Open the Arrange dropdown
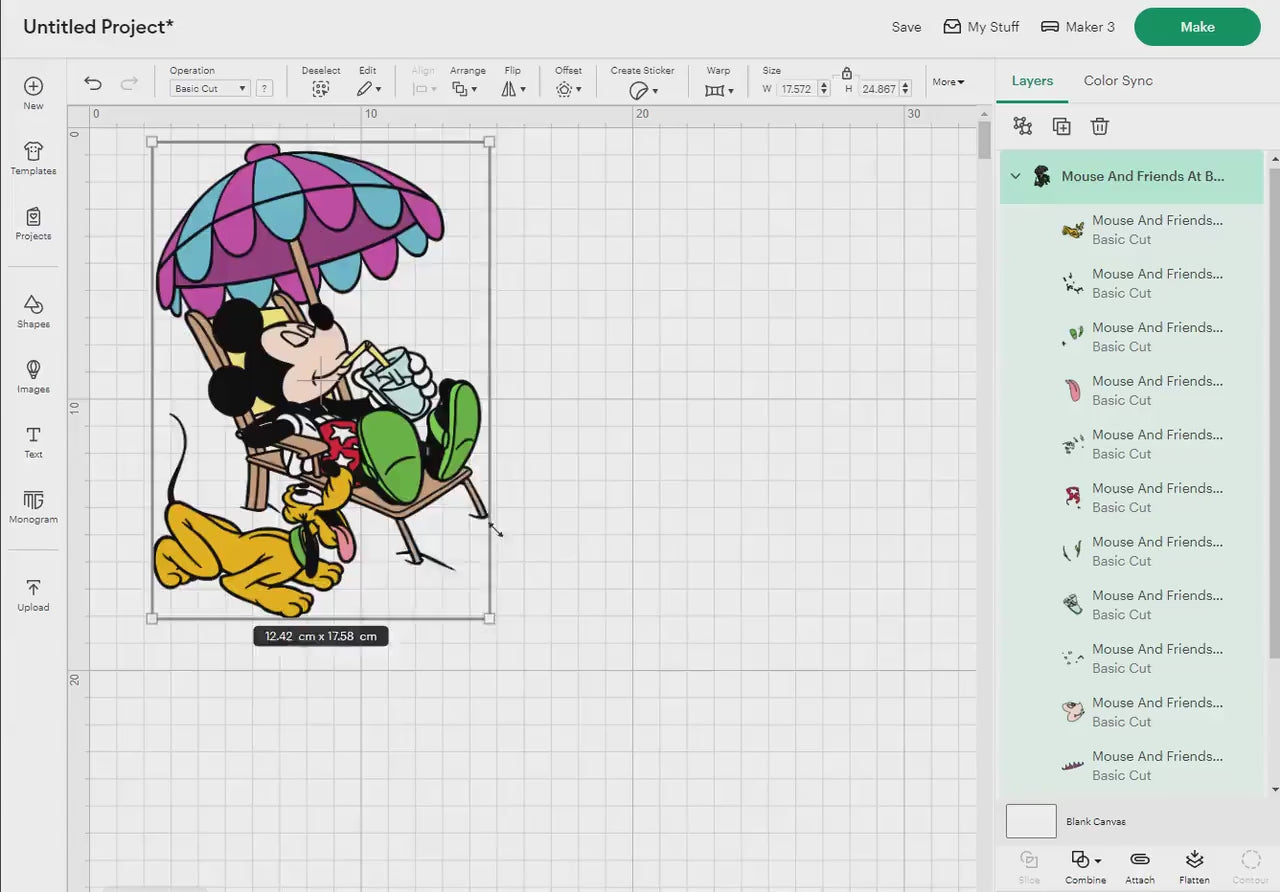 465,89
